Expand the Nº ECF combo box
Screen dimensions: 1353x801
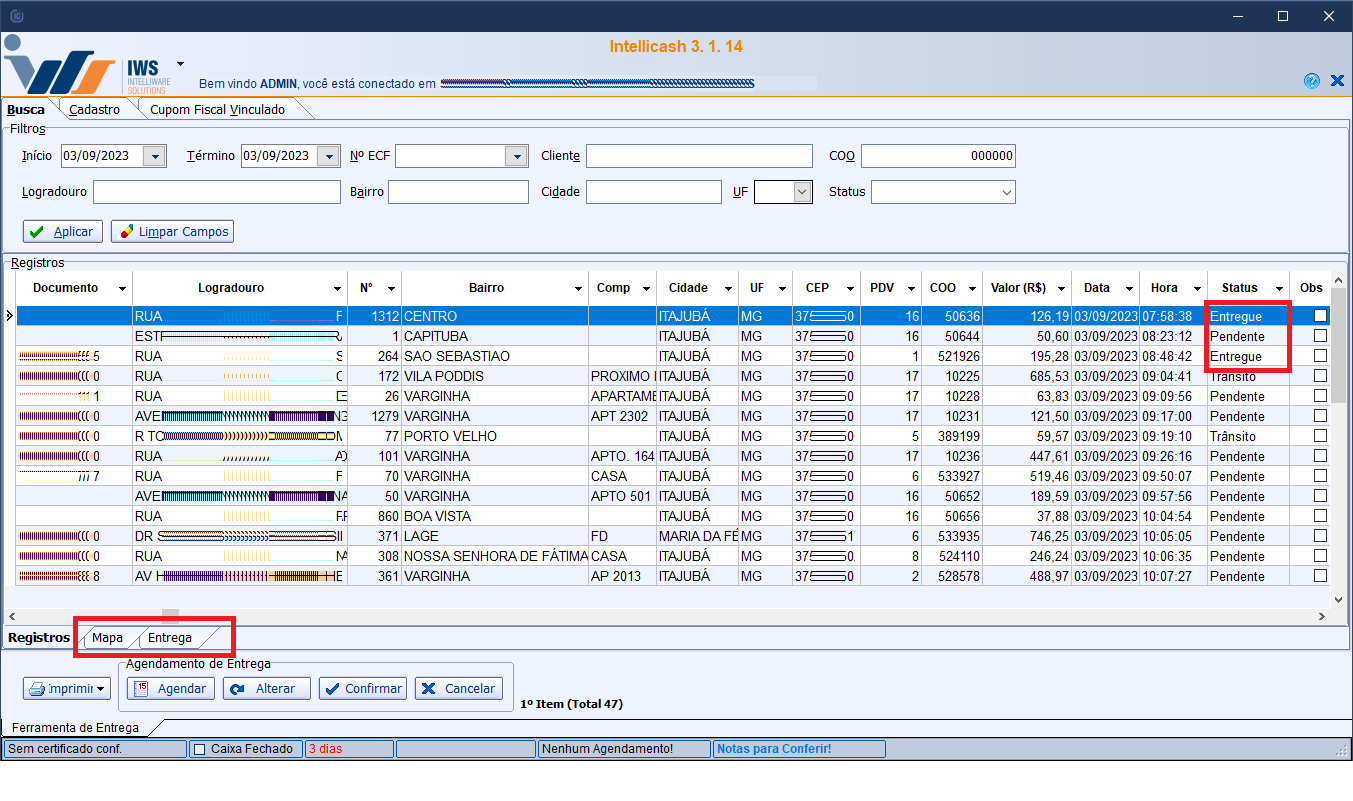coord(516,156)
